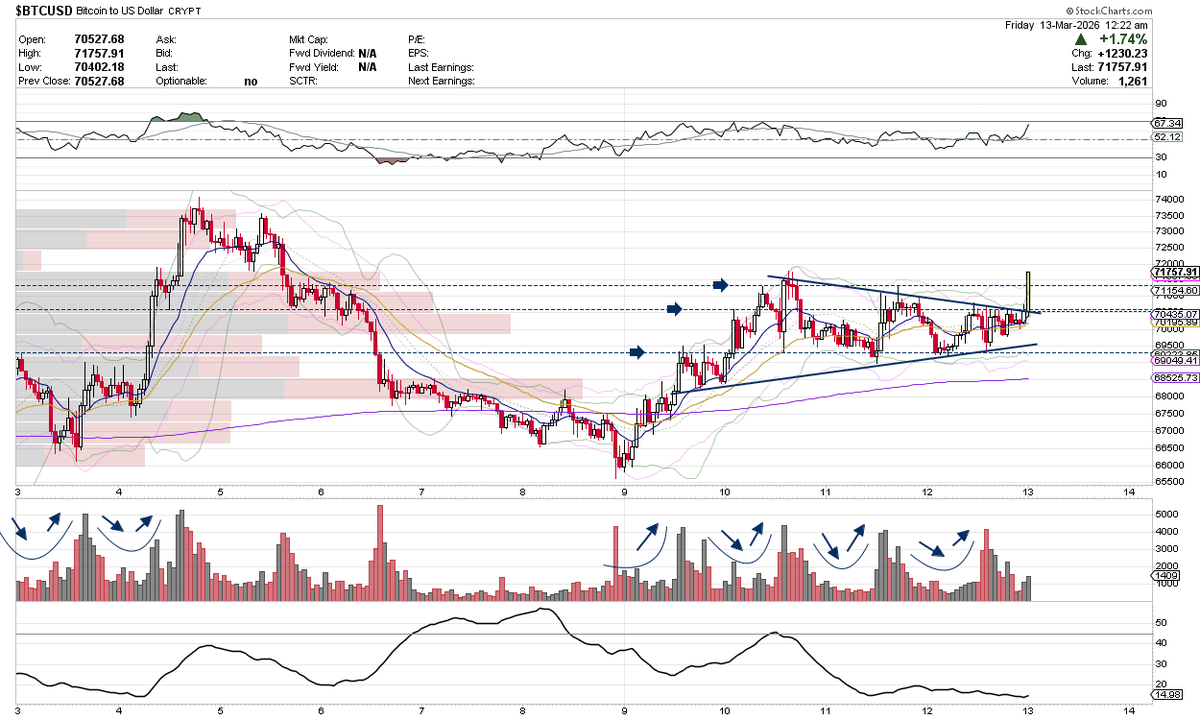Click the Open value 70527.68
The height and width of the screenshot is (720, 1200).
[99, 39]
